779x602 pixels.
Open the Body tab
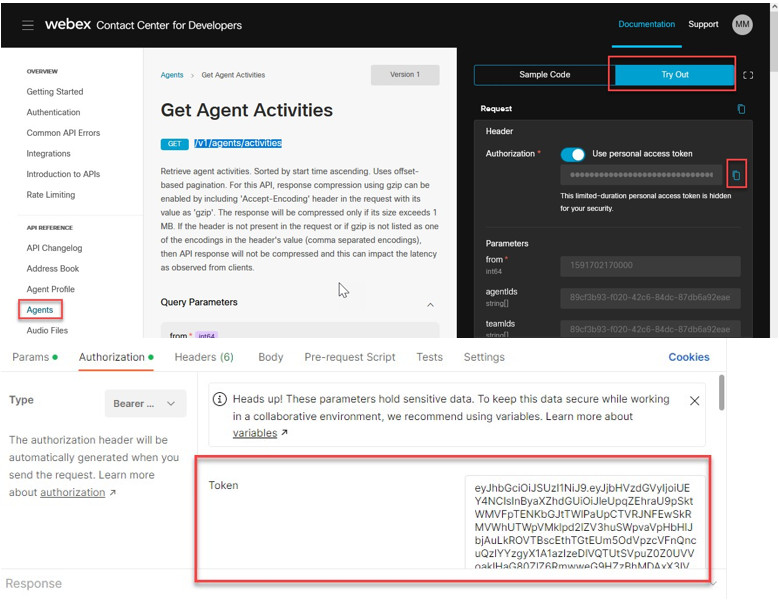[271, 357]
